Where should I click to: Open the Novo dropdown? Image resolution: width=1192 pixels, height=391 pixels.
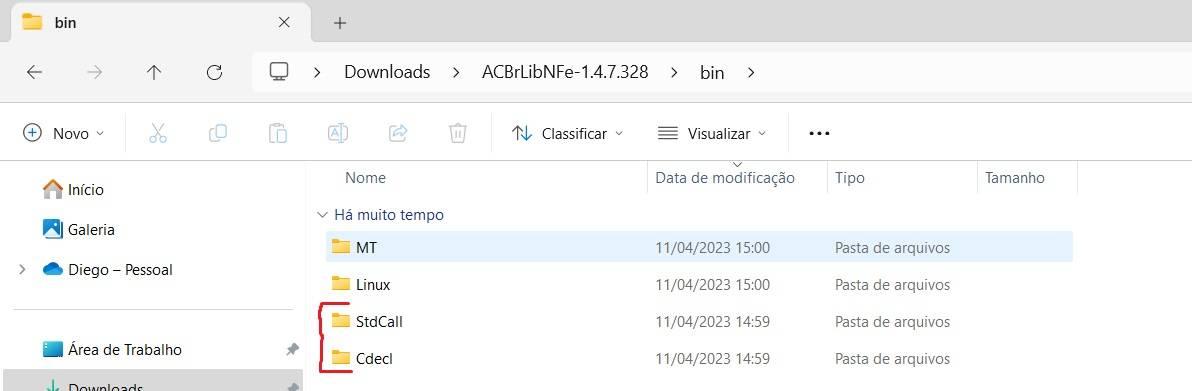(x=64, y=133)
